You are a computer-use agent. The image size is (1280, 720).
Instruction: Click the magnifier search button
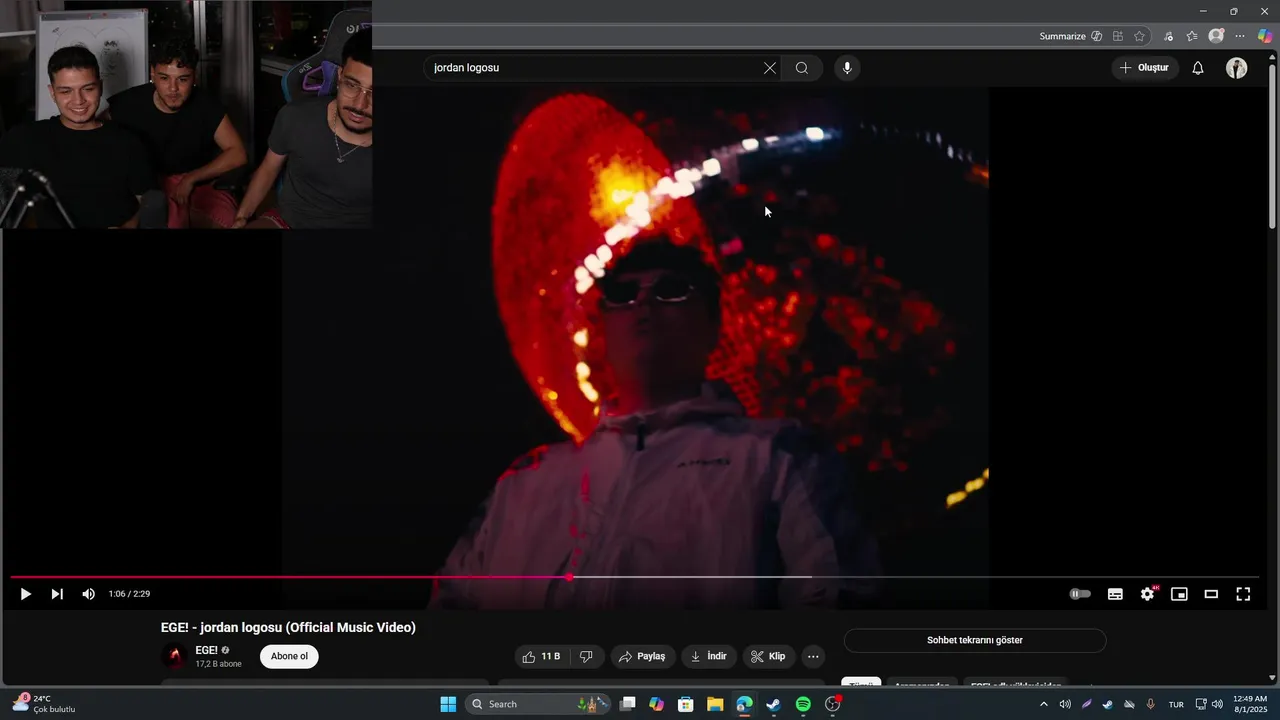pos(802,68)
